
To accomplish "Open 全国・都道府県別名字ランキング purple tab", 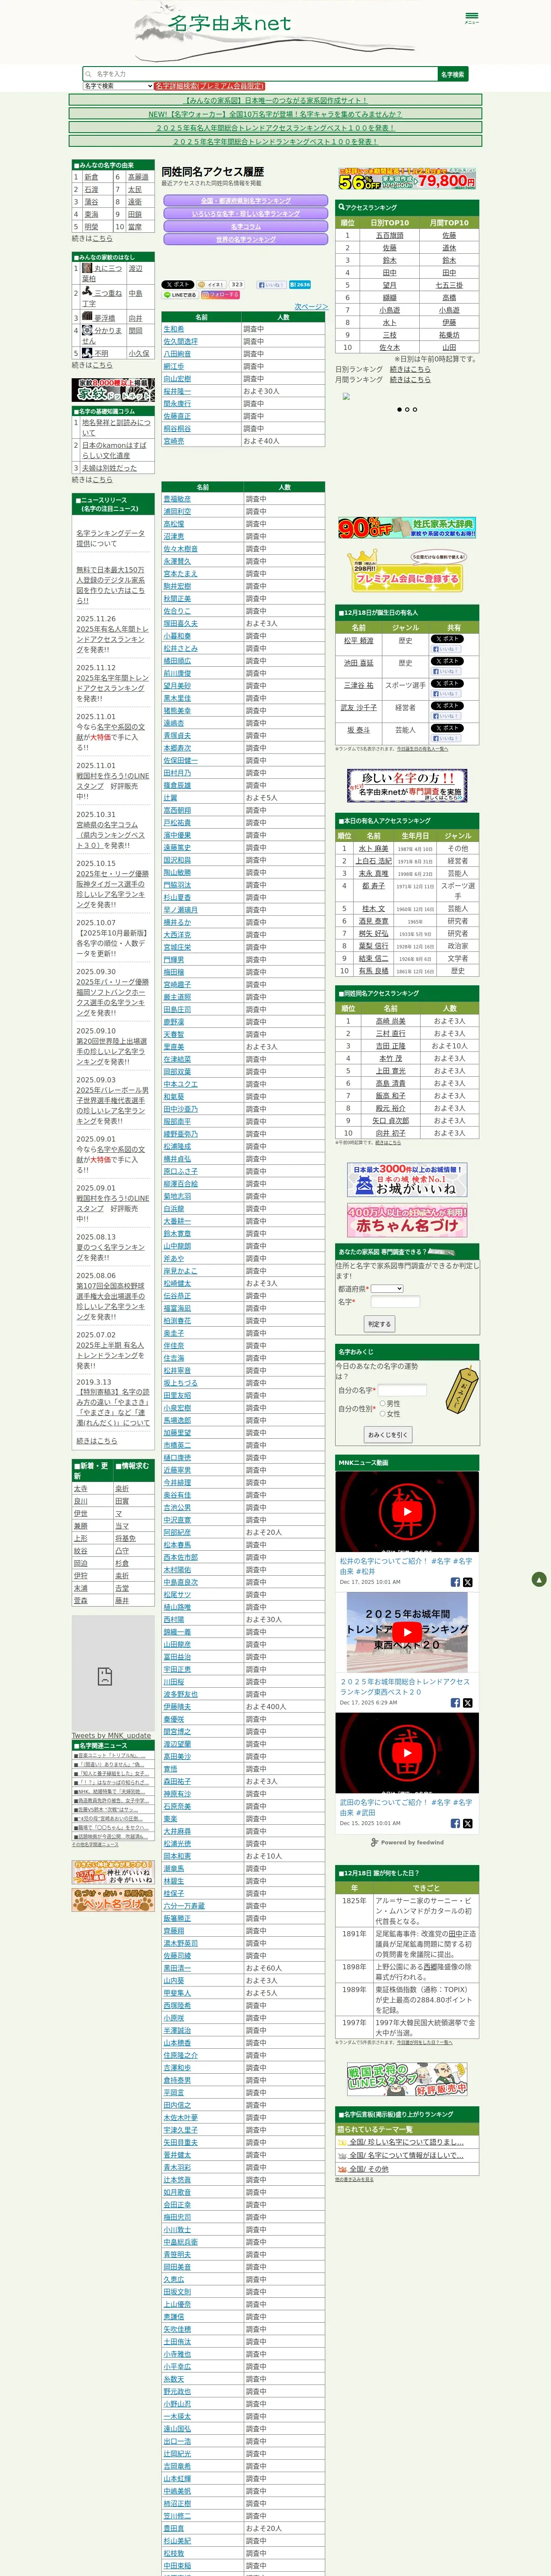I will (246, 201).
